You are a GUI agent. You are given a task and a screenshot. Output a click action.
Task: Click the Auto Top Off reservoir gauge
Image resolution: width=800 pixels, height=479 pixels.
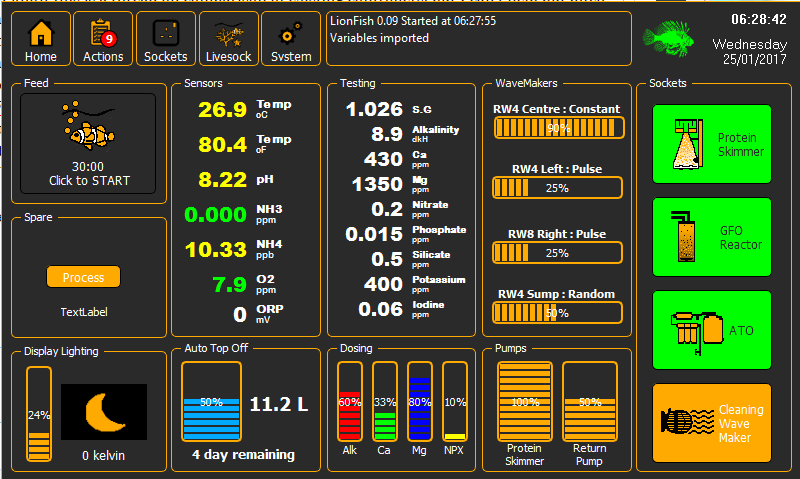(x=211, y=401)
